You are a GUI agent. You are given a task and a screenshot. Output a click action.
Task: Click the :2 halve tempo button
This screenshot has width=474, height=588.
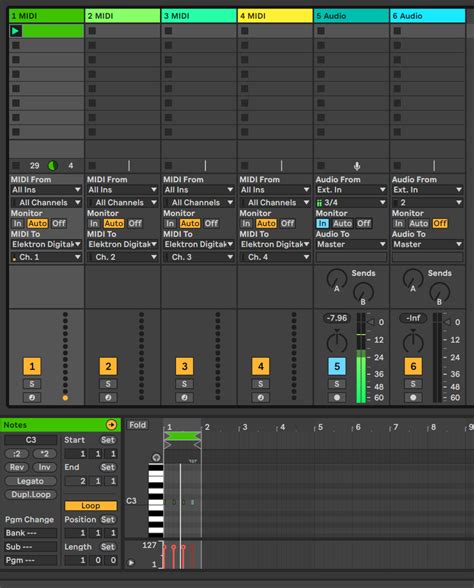[17, 454]
